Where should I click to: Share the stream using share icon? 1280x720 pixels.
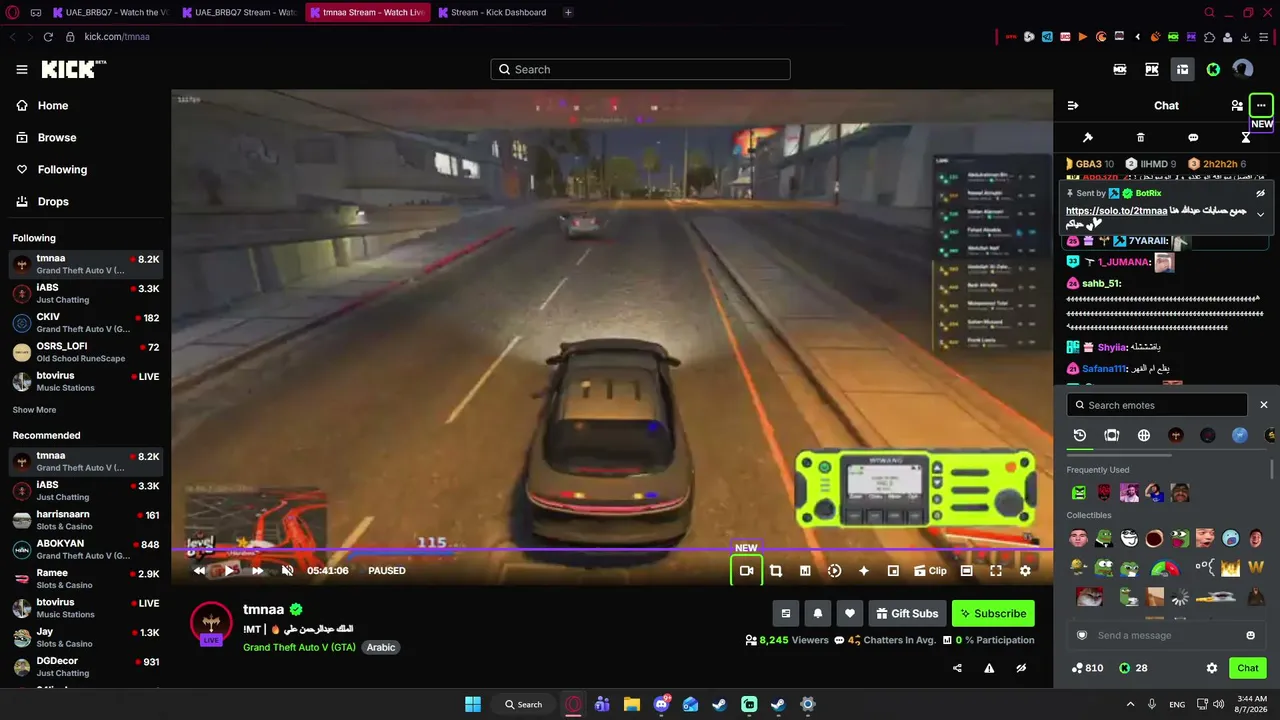point(958,668)
